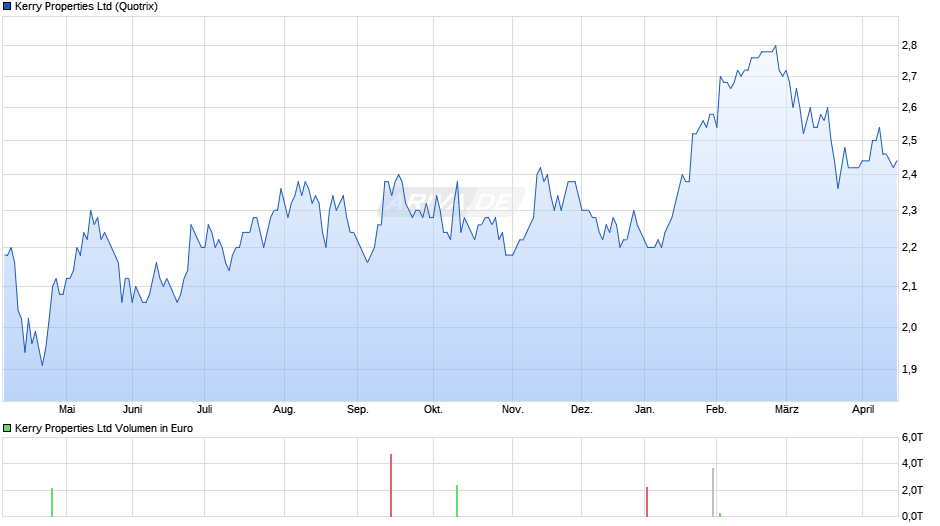Click the green volume legend square
940x526 pixels.
click(x=7, y=428)
